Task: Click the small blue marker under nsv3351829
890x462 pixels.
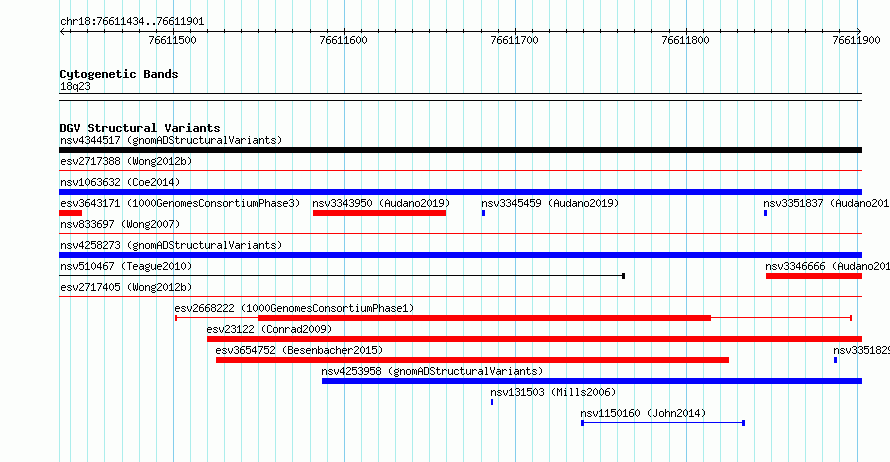Action: click(x=836, y=360)
